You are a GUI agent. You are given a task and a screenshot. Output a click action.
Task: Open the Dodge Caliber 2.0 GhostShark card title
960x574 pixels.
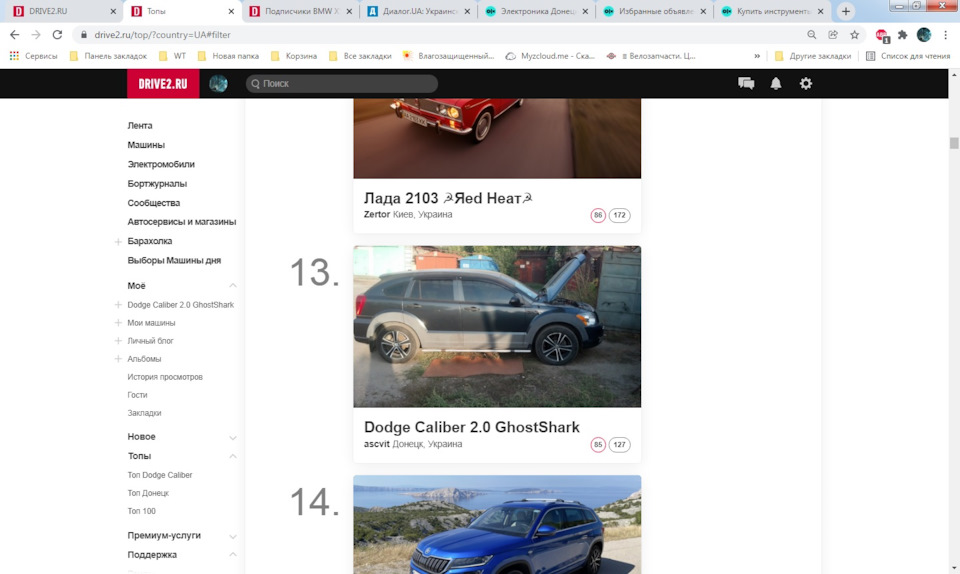point(471,427)
